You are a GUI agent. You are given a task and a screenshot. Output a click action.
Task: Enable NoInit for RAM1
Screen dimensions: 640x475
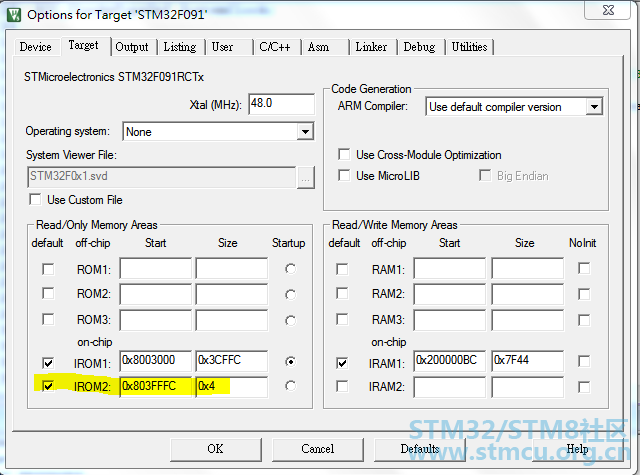pos(584,268)
